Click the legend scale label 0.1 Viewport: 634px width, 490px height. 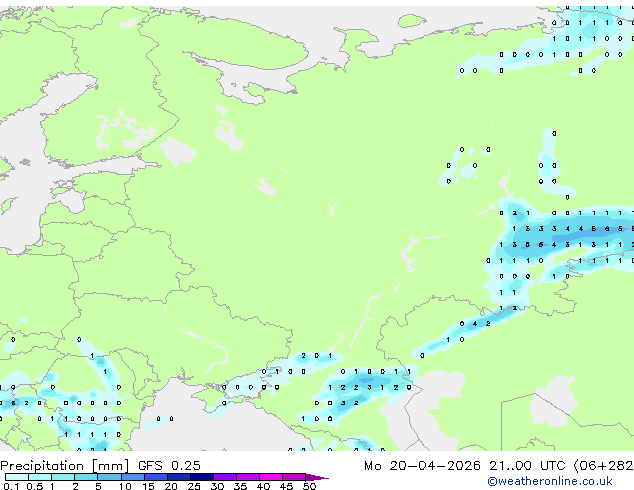pos(11,486)
